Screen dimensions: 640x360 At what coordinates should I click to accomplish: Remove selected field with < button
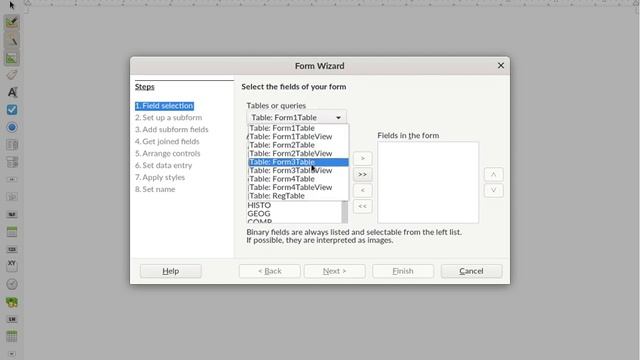point(362,190)
